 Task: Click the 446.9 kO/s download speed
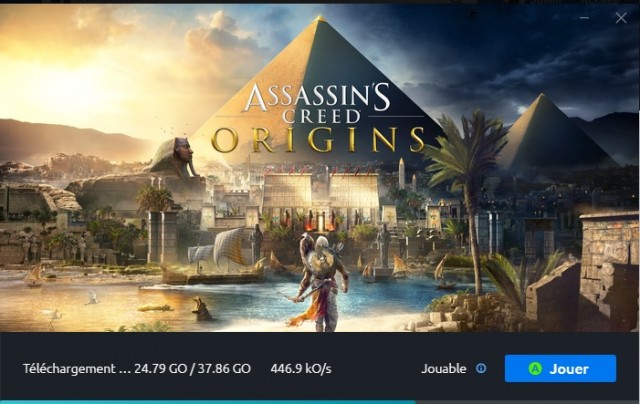point(301,369)
